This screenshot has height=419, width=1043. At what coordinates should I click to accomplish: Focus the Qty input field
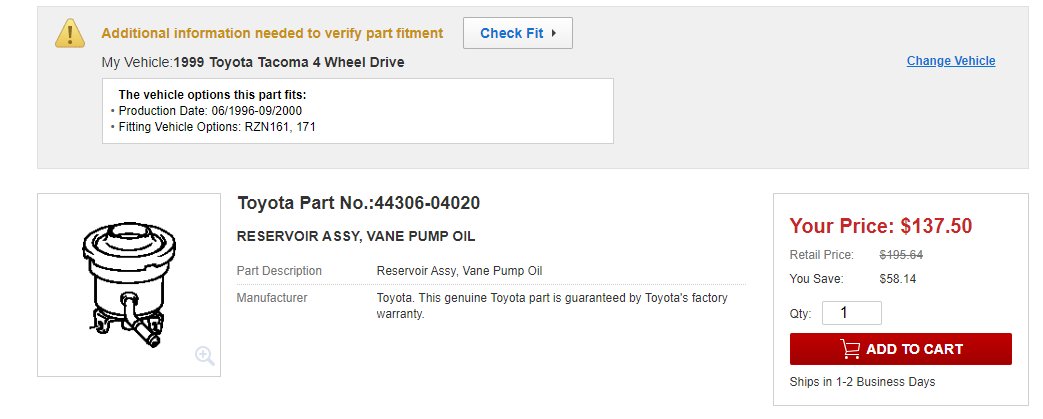[x=851, y=313]
